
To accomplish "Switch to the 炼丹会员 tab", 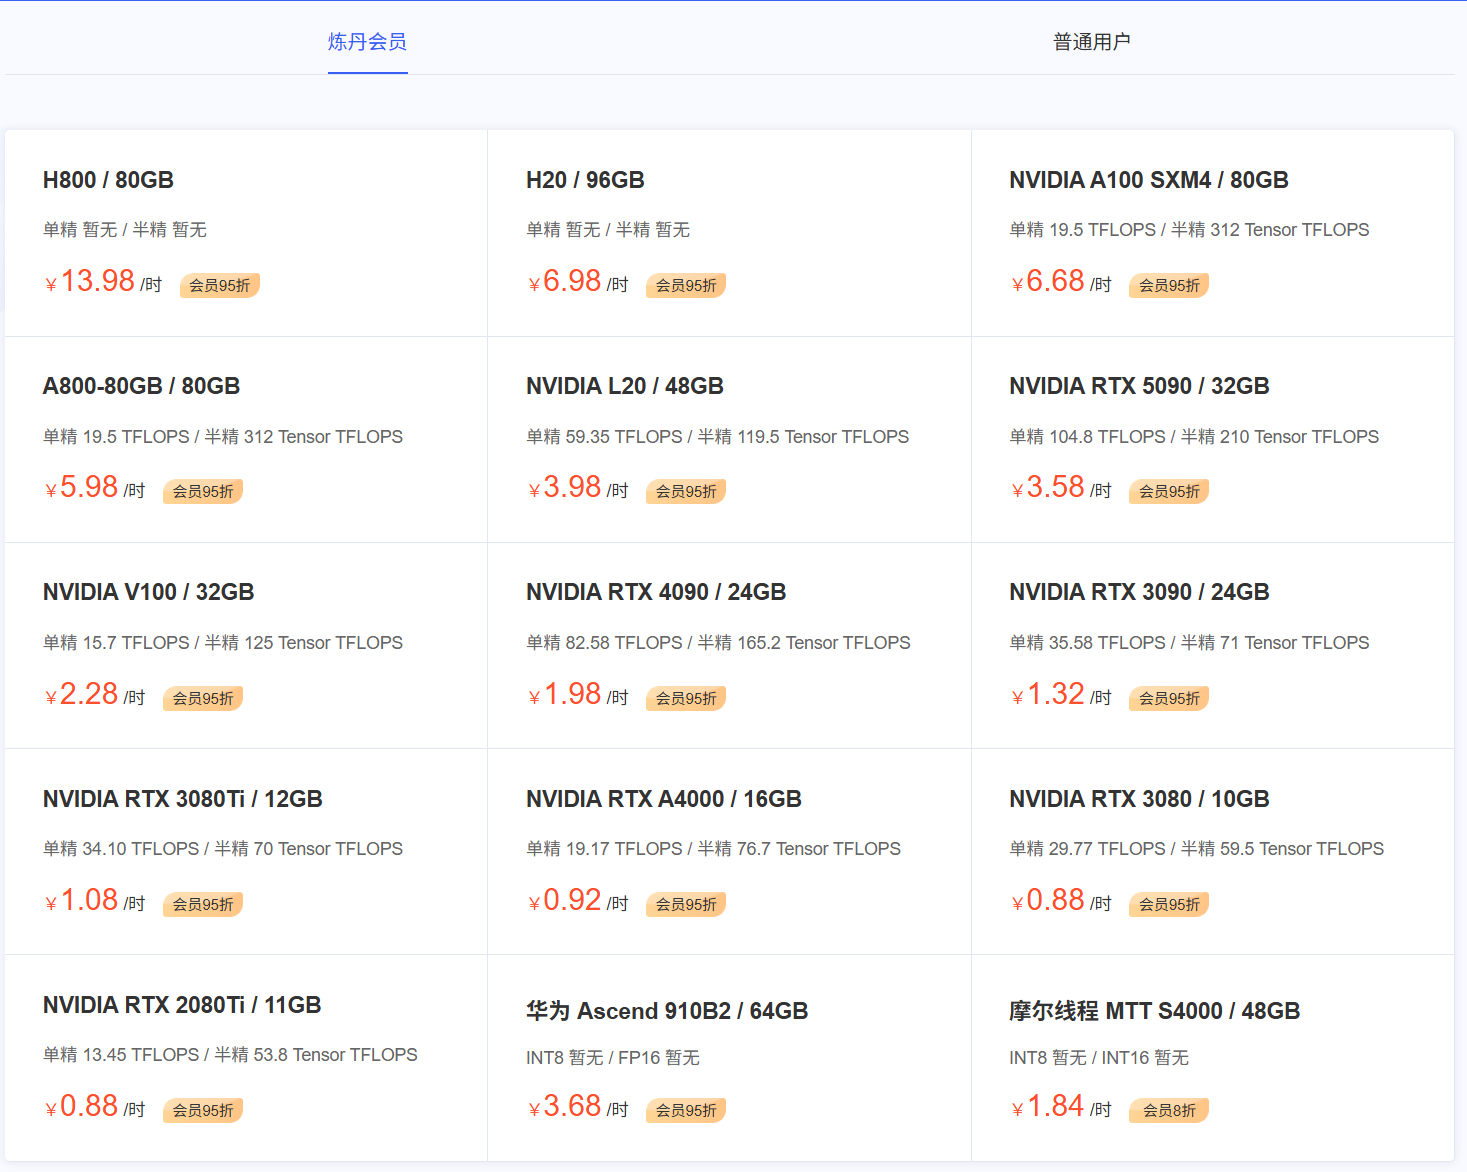I will pyautogui.click(x=367, y=42).
